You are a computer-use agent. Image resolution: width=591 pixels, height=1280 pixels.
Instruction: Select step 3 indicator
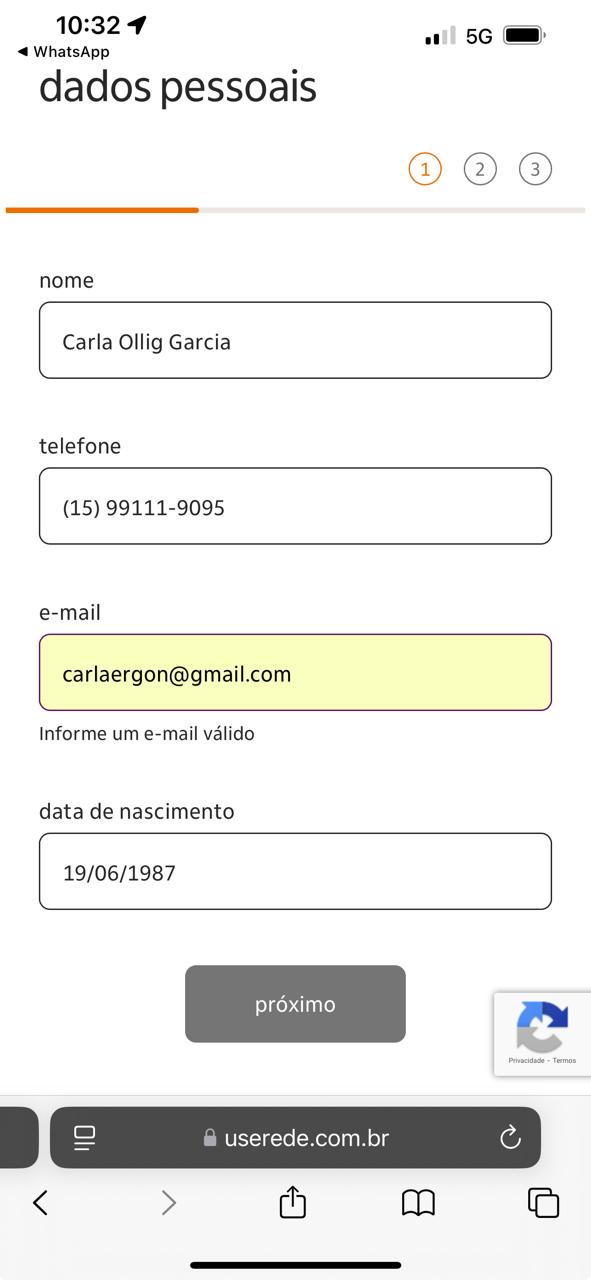point(535,168)
